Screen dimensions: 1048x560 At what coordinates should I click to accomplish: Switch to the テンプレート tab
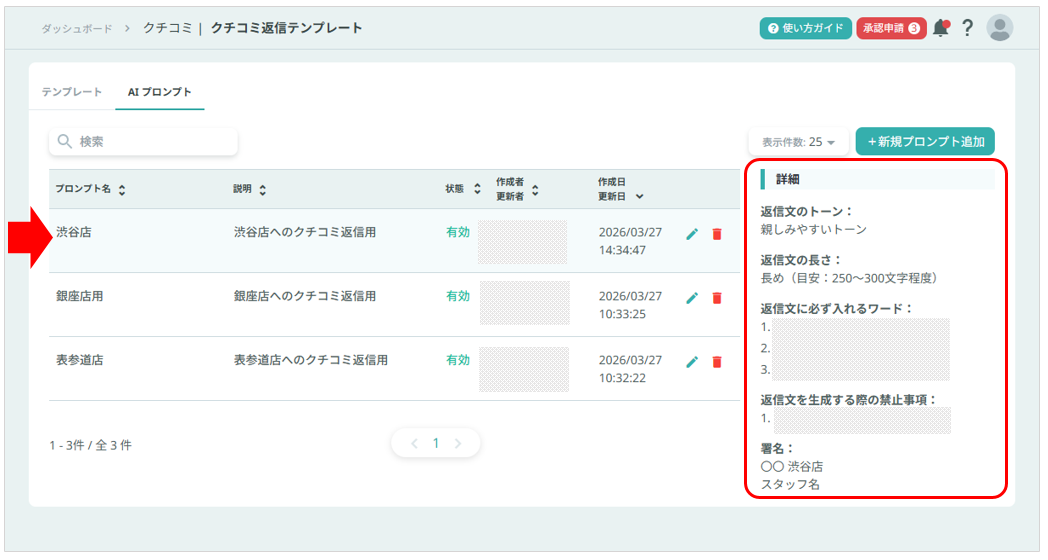[72, 92]
